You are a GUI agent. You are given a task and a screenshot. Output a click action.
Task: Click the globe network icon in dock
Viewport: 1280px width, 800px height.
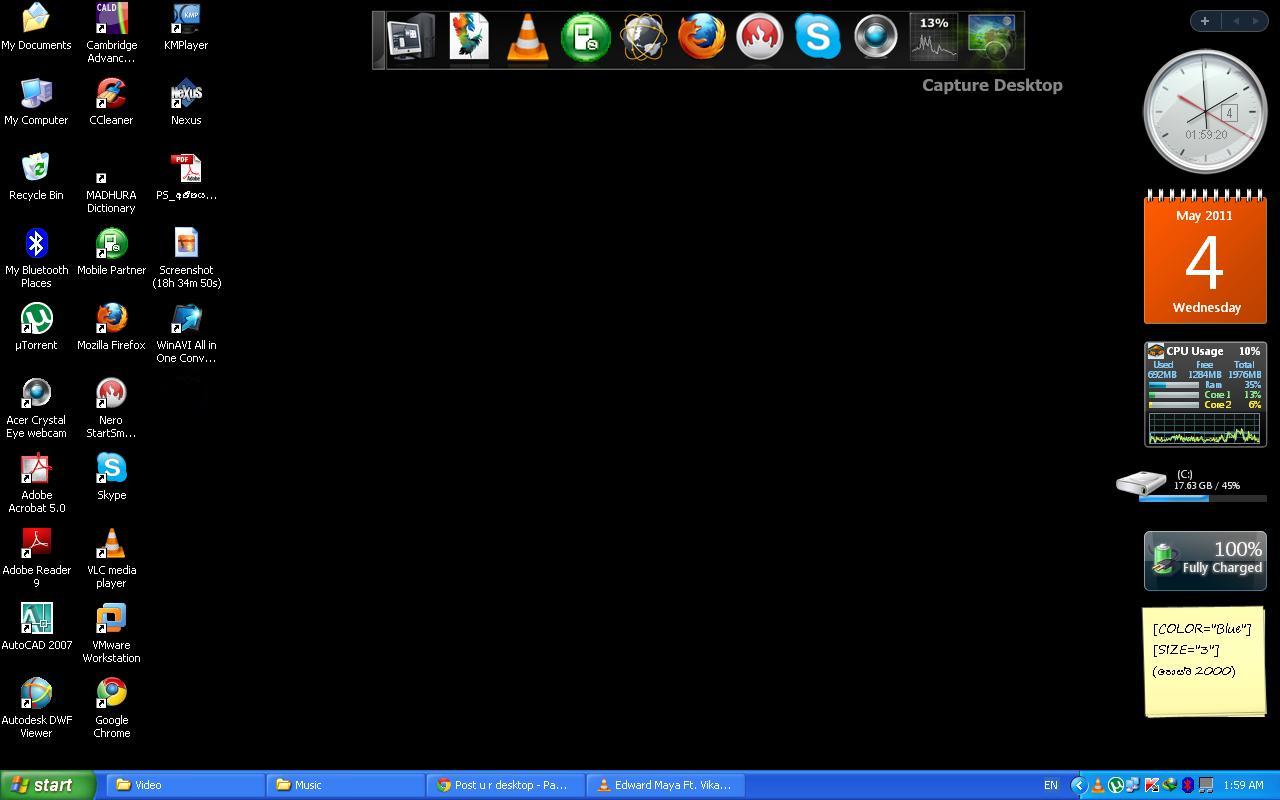[643, 37]
